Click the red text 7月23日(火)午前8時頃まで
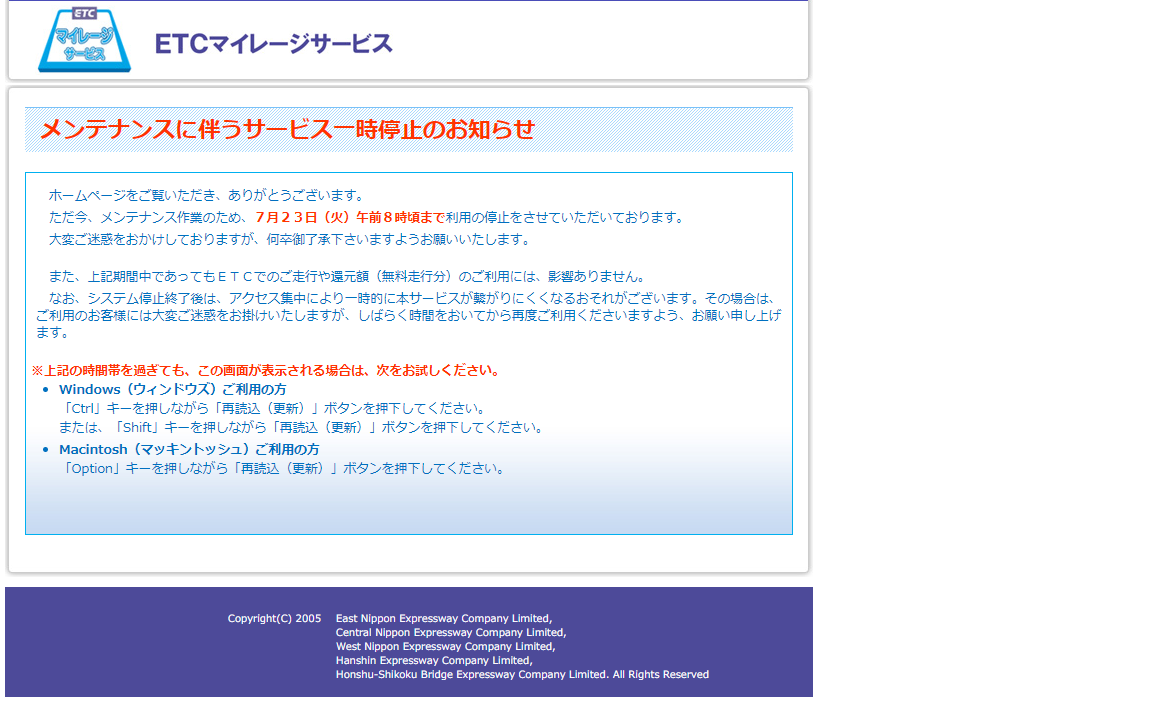The width and height of the screenshot is (1152, 702). [350, 217]
